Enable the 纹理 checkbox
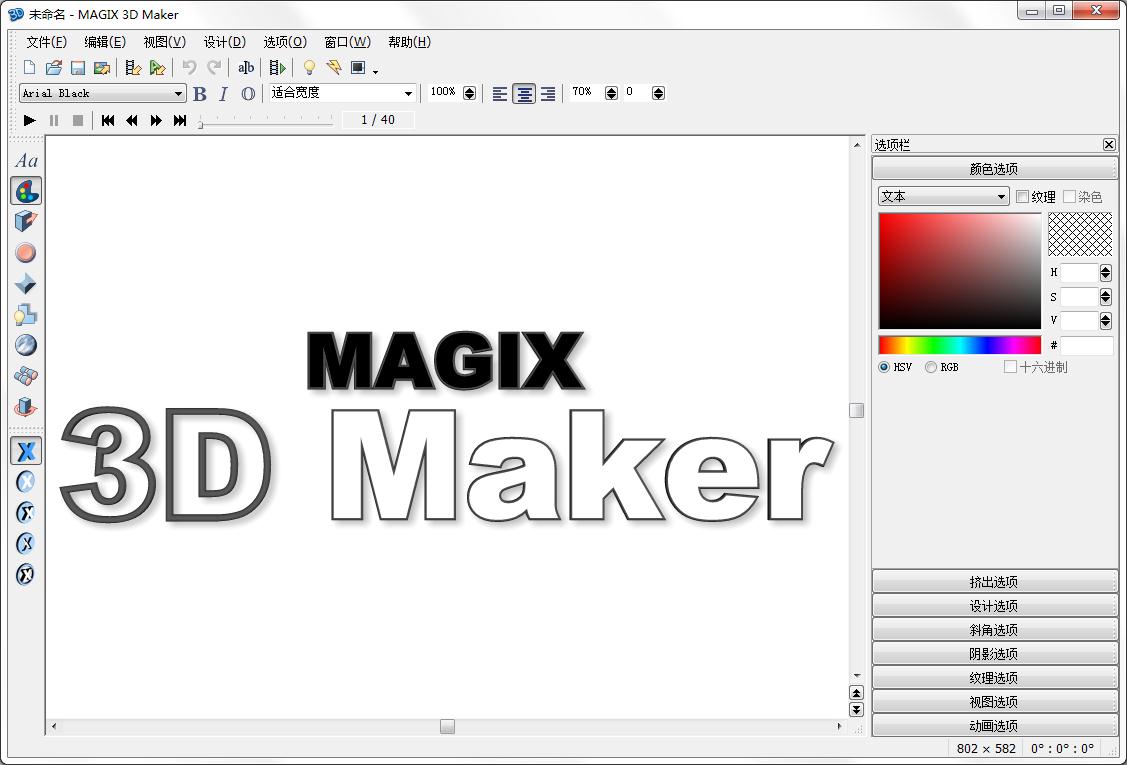 point(1022,196)
